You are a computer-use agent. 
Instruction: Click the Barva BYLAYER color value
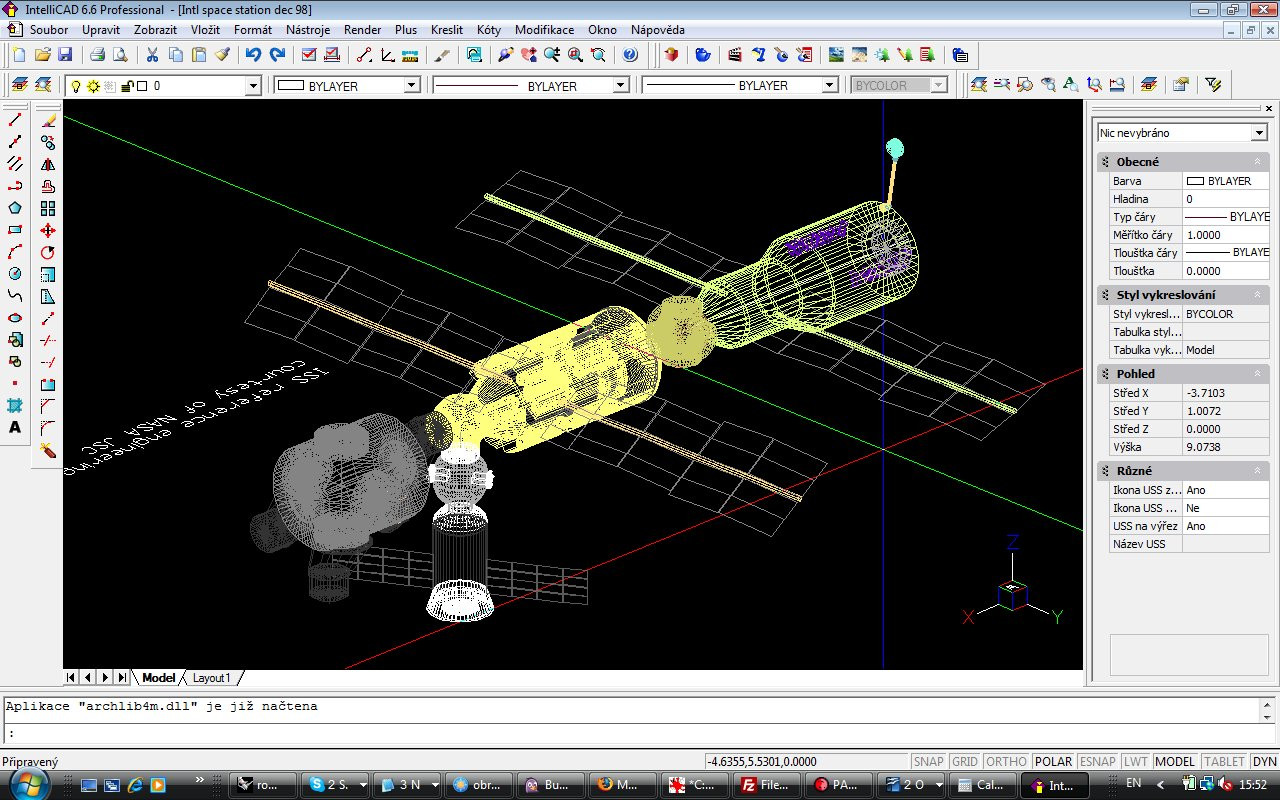click(1226, 181)
